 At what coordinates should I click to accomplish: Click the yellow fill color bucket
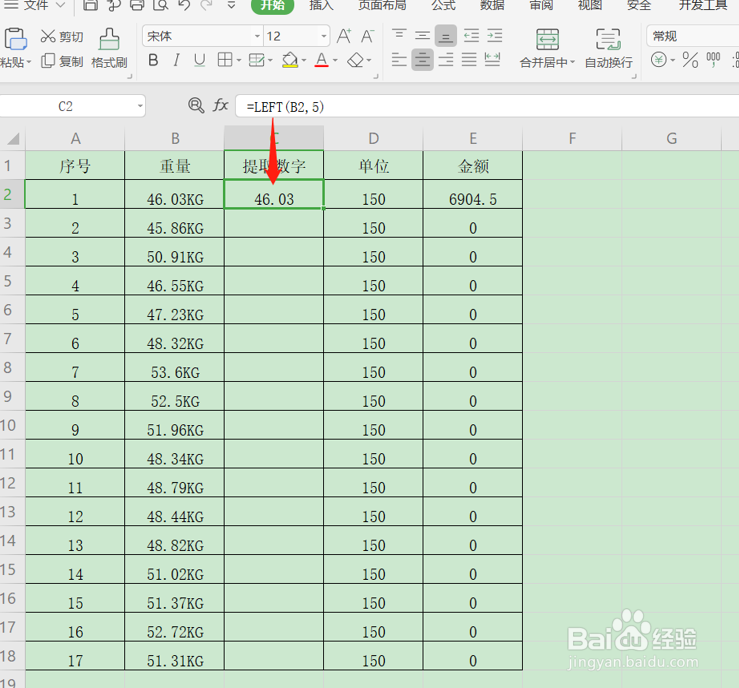click(x=289, y=60)
